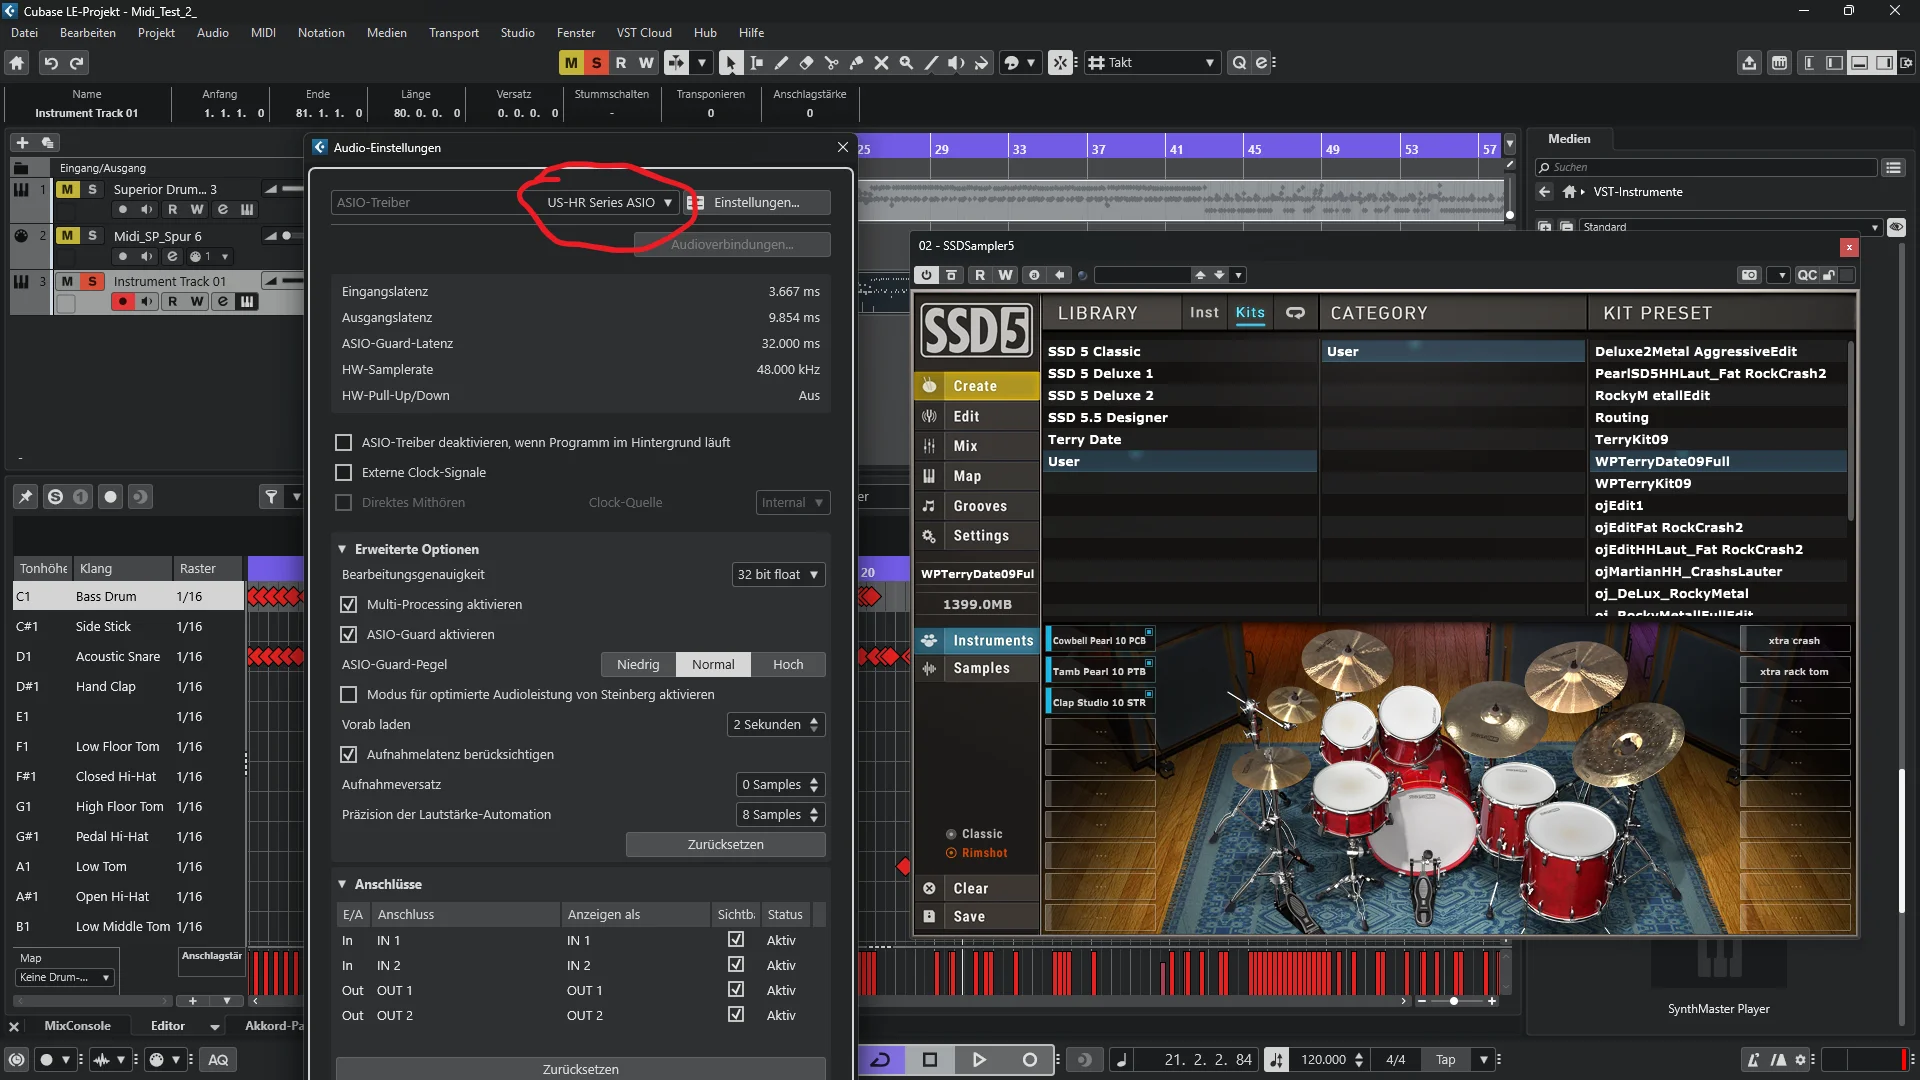Toggle Externe Clock-Signale checkbox
The image size is (1920, 1080).
pos(343,472)
